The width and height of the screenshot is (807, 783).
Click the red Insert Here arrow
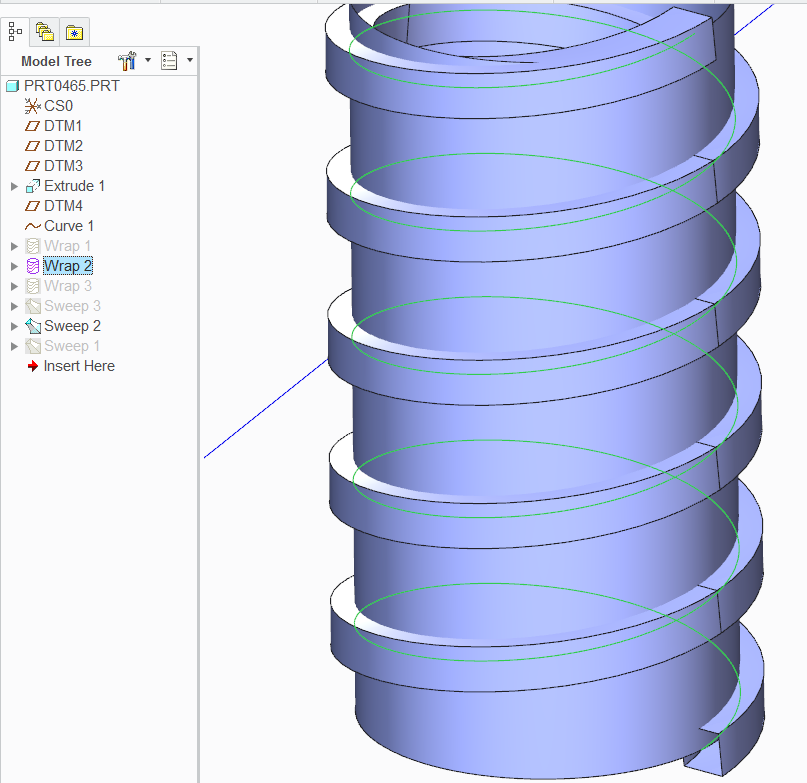pyautogui.click(x=32, y=366)
